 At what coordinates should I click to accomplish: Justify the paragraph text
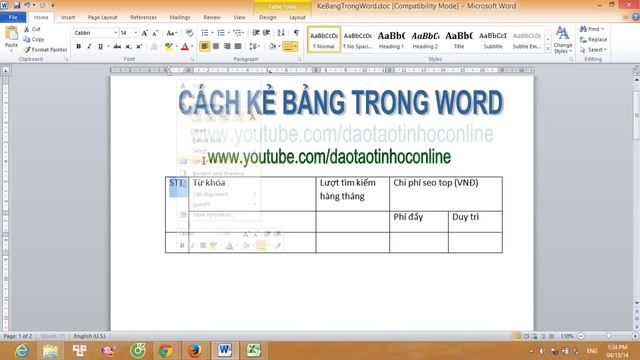(x=238, y=47)
